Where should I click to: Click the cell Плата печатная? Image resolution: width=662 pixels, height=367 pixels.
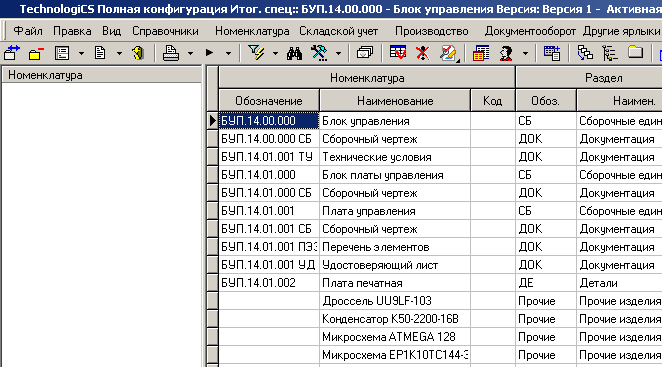point(395,283)
